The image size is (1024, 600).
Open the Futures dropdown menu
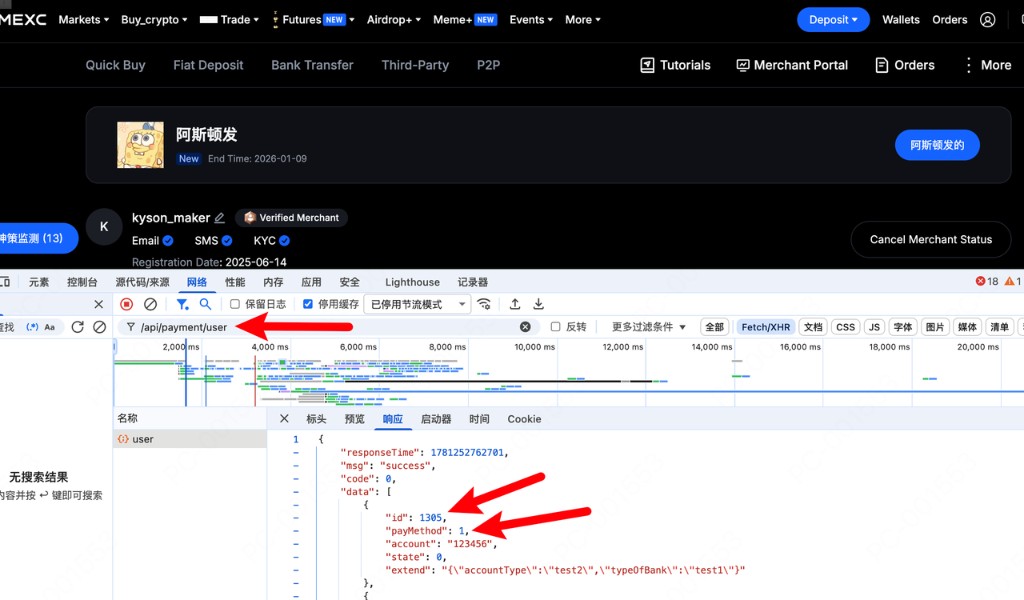(x=313, y=20)
